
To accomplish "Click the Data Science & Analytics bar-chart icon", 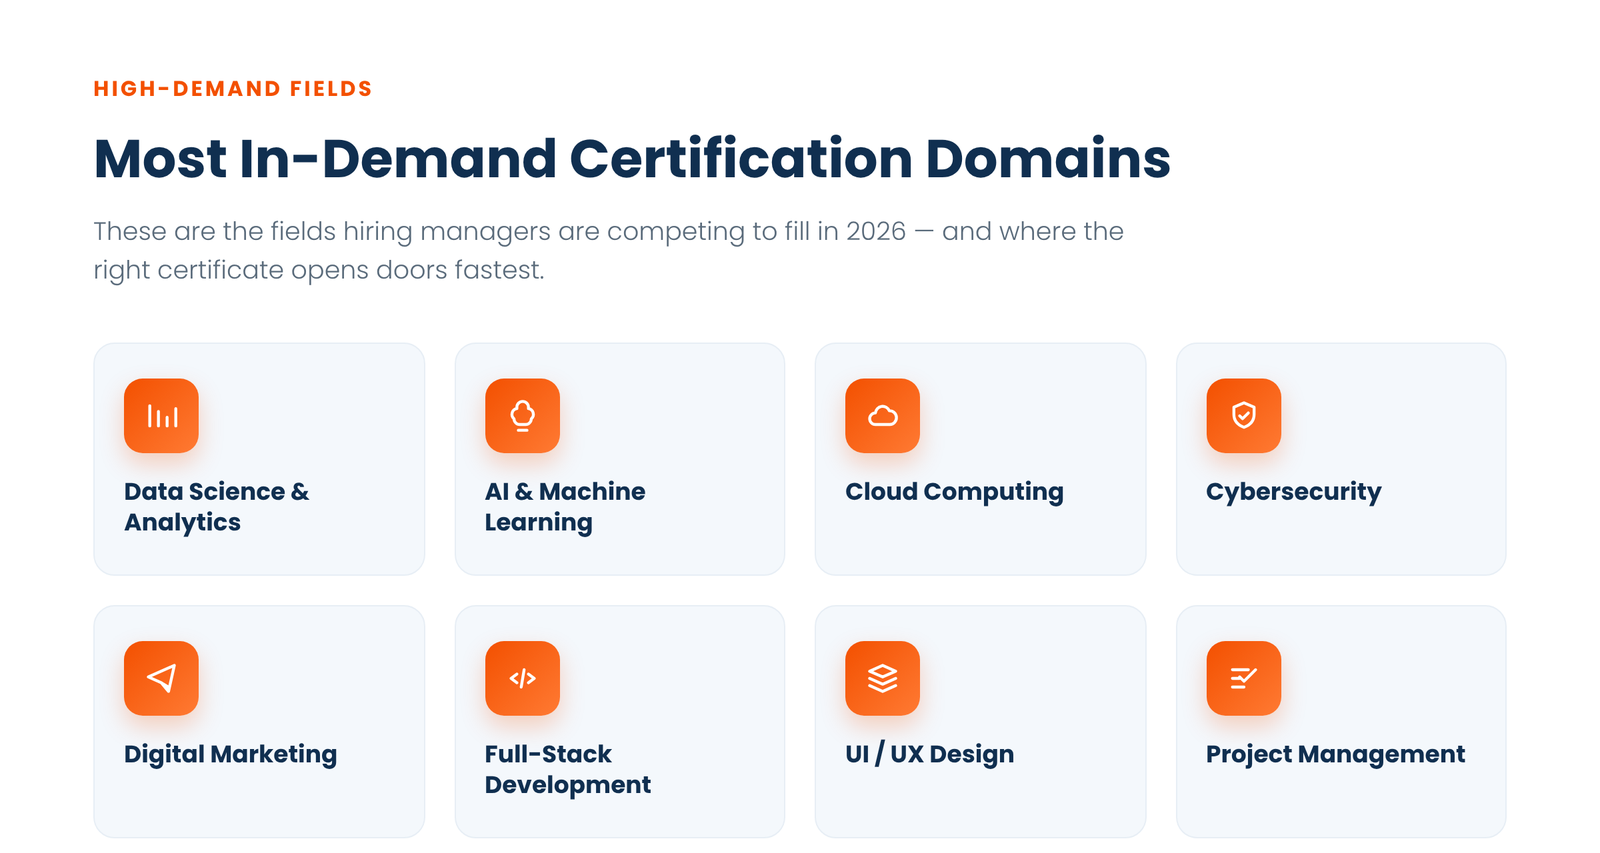I will point(161,416).
